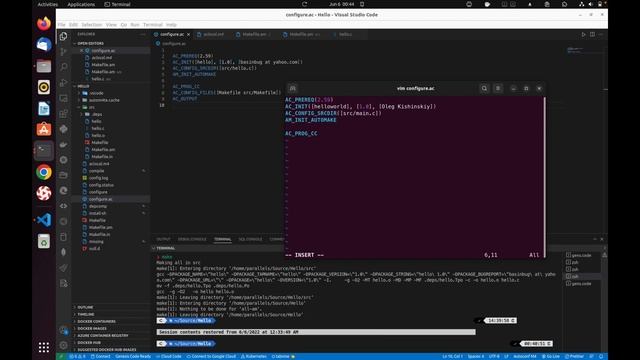Open the Help menu
This screenshot has width=640, height=360.
171,24
